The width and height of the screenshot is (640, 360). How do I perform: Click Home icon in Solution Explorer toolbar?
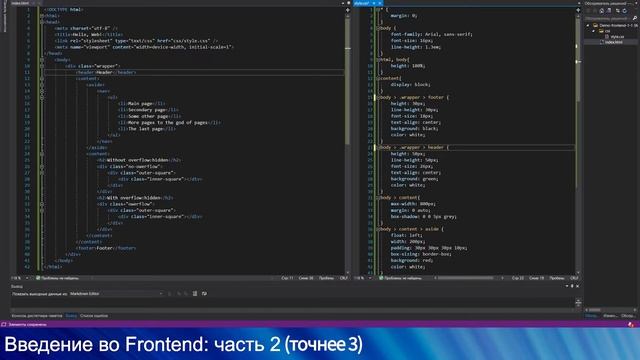point(602,11)
